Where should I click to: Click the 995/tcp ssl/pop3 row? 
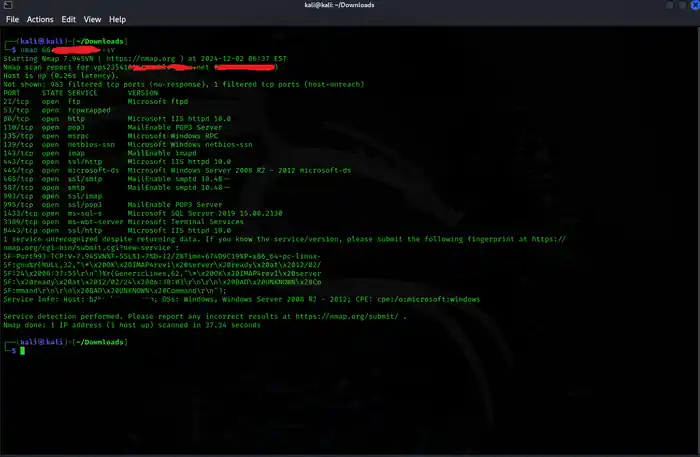click(x=112, y=205)
